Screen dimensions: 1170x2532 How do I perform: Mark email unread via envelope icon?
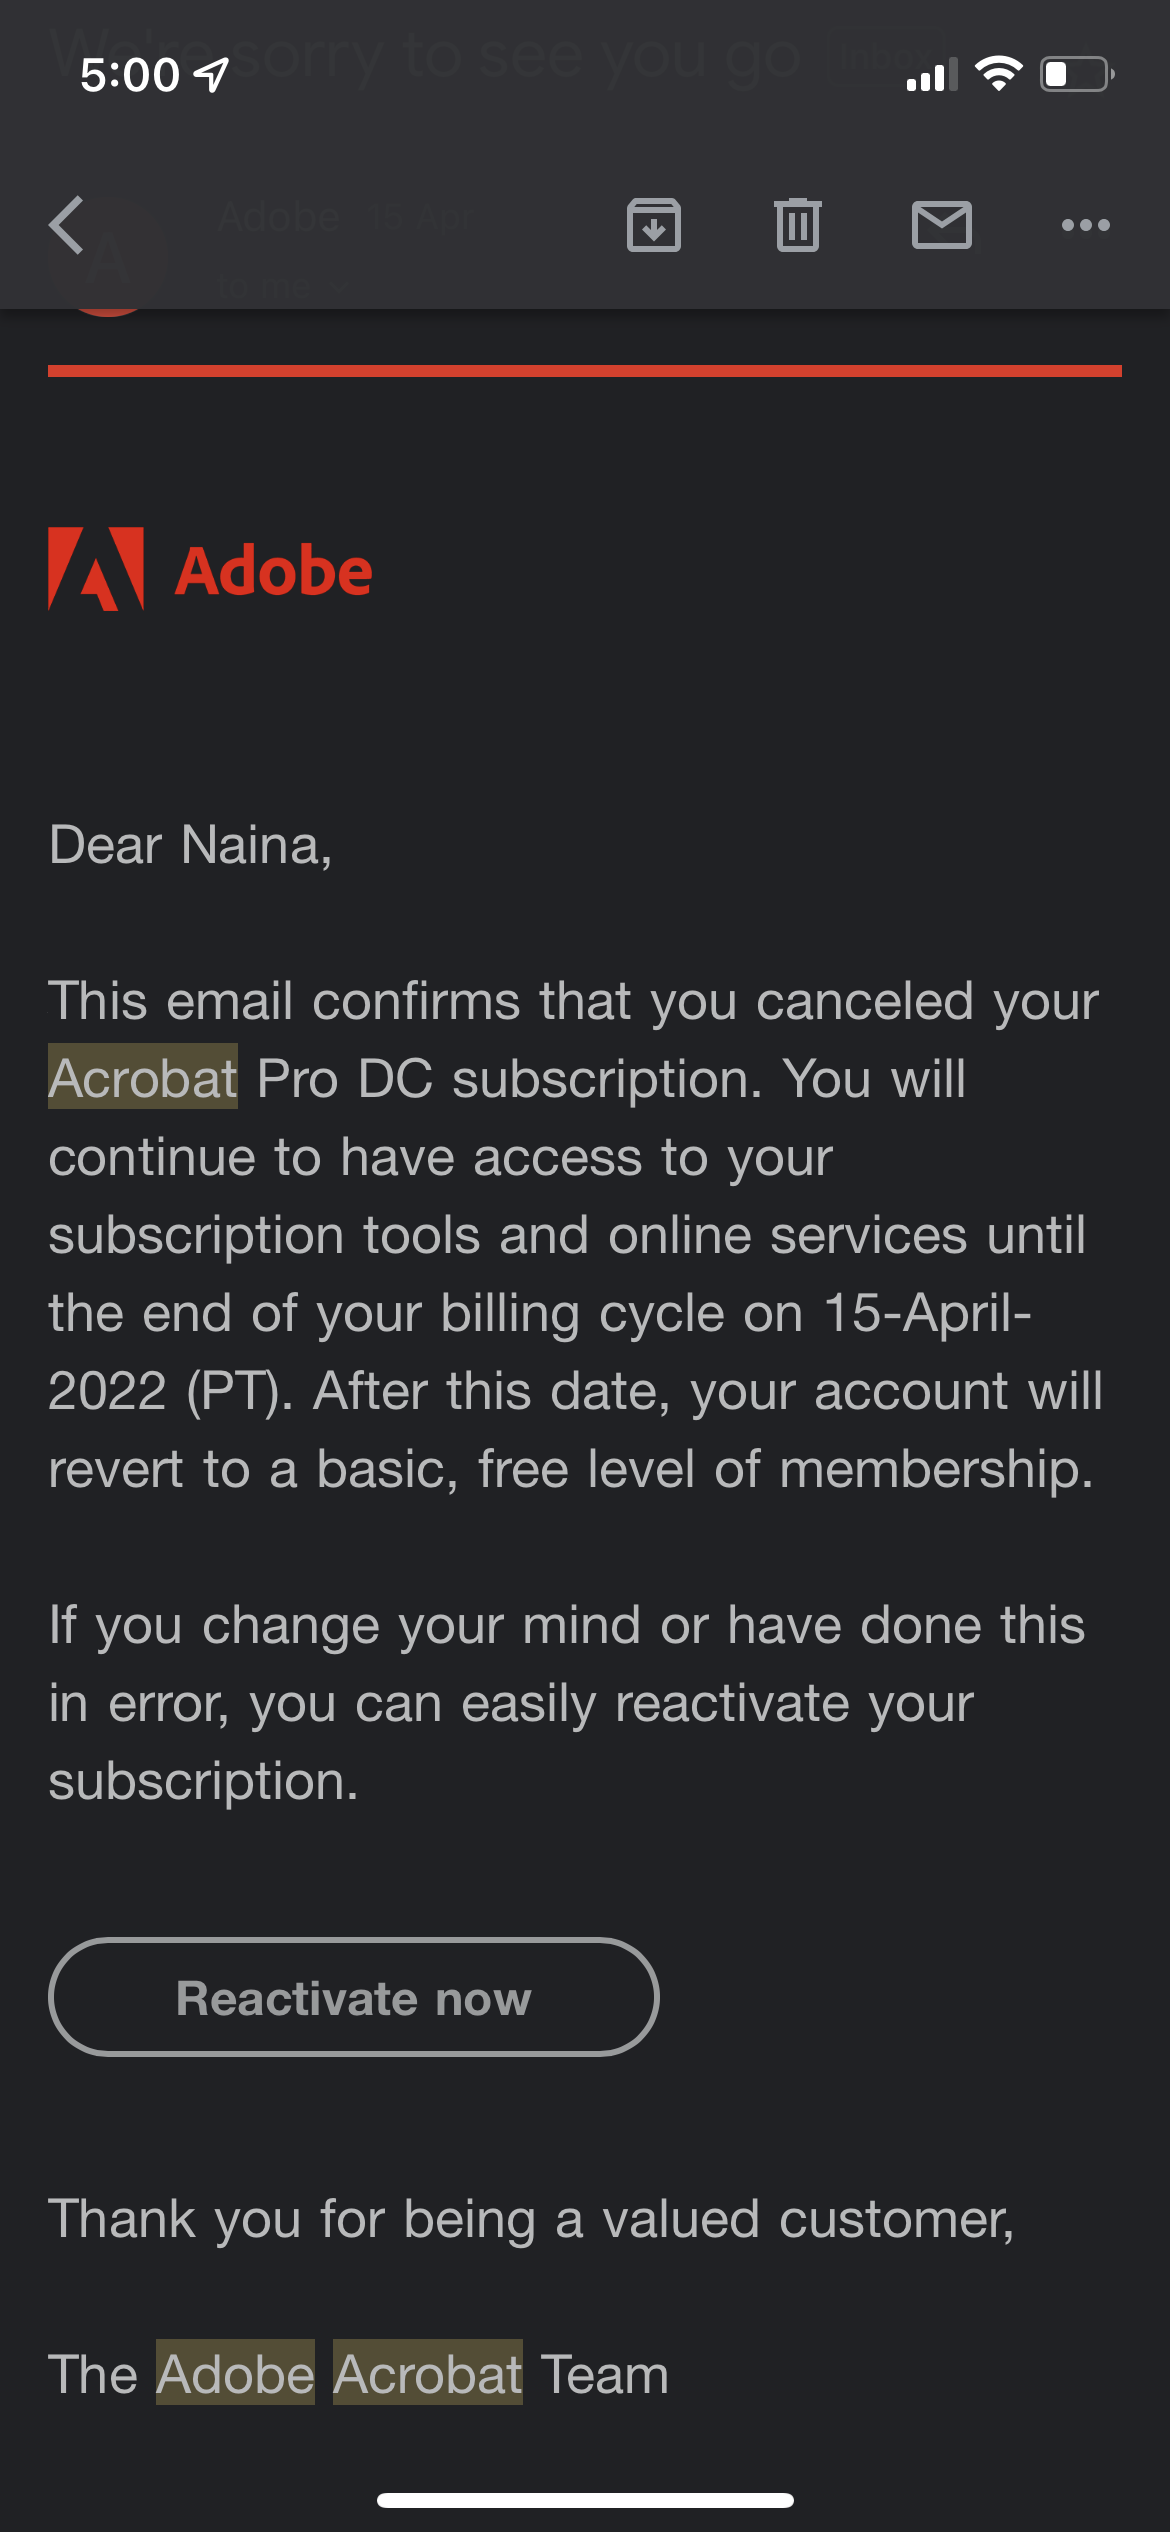pos(942,225)
